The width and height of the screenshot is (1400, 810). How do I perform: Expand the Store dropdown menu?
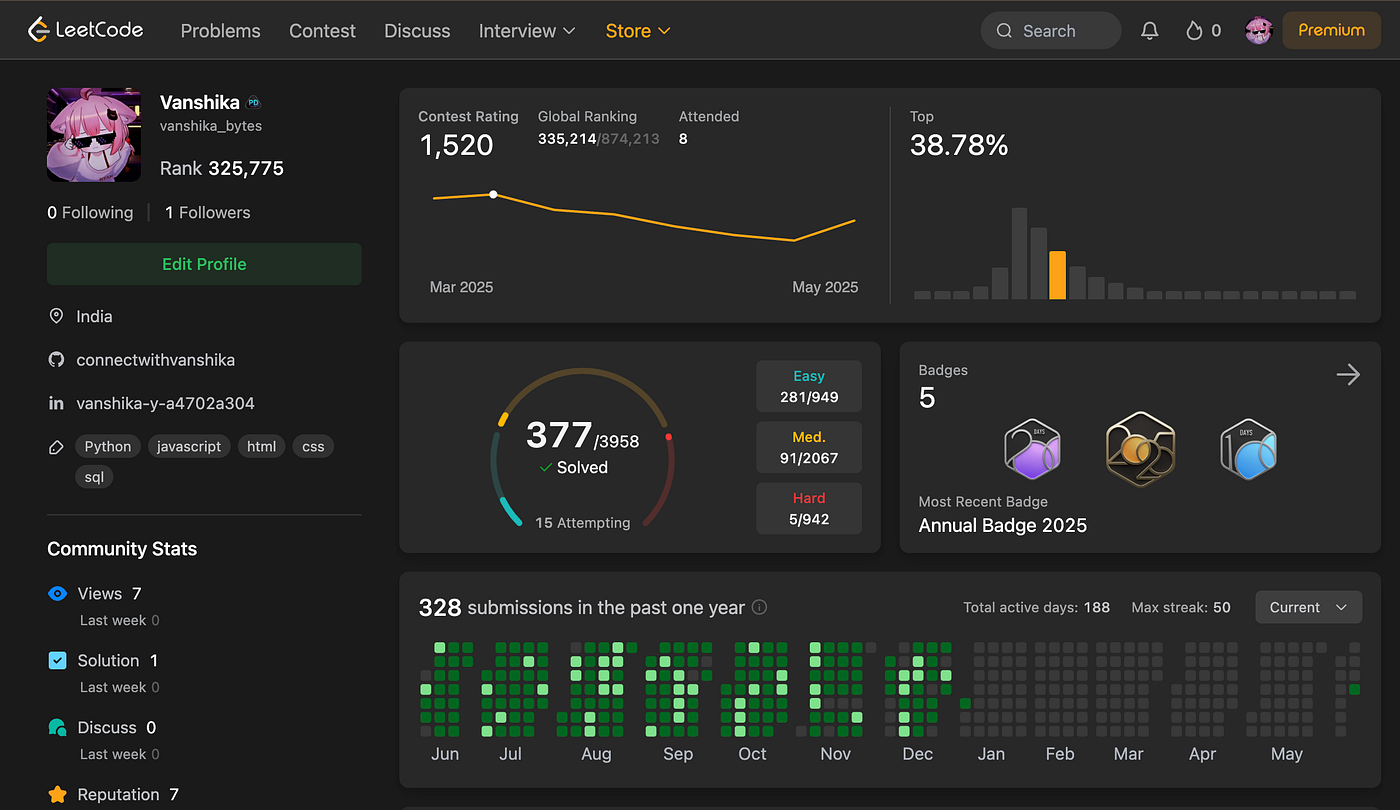tap(638, 31)
